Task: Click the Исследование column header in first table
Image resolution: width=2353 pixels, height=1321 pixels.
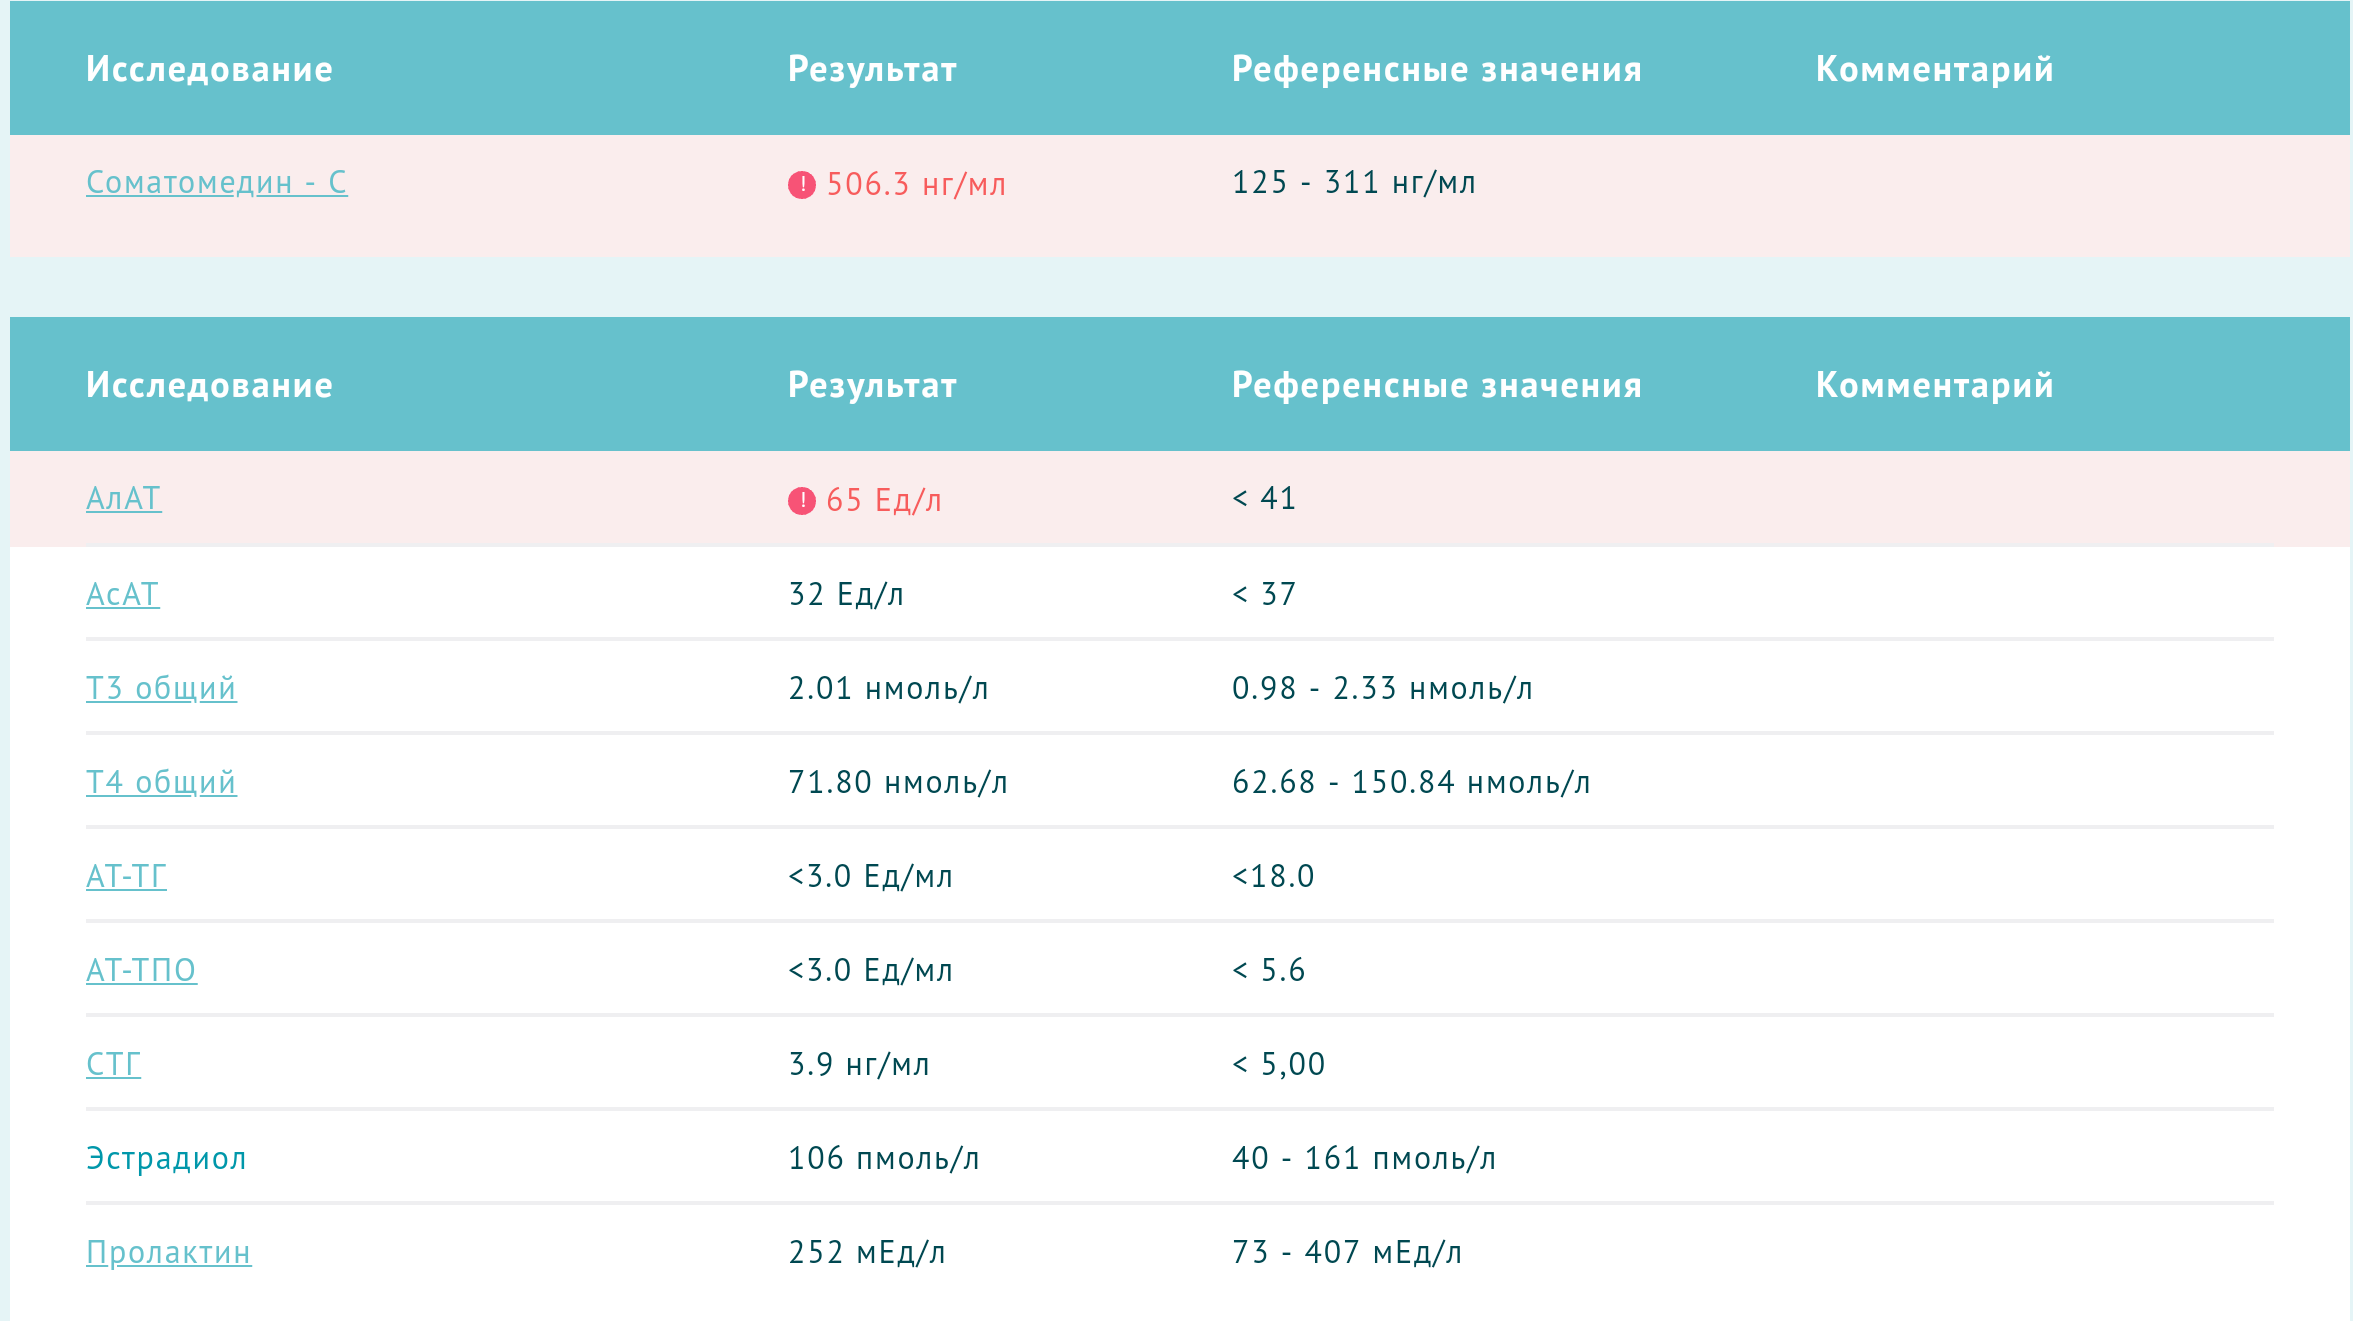Action: (209, 69)
